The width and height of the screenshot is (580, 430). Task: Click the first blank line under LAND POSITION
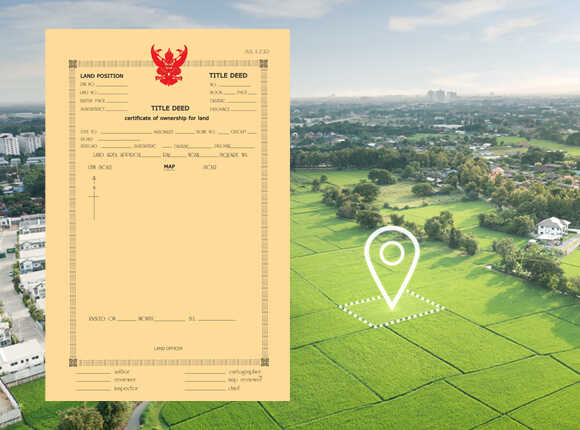tap(111, 86)
